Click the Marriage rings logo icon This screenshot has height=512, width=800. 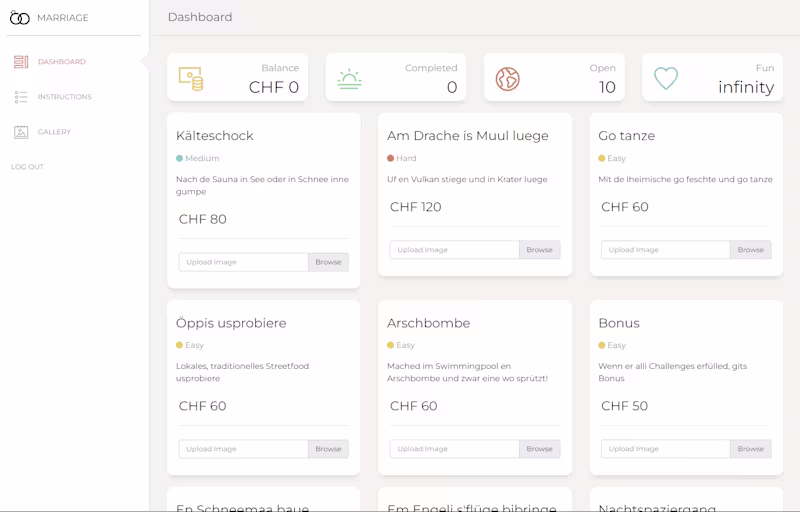coord(20,17)
